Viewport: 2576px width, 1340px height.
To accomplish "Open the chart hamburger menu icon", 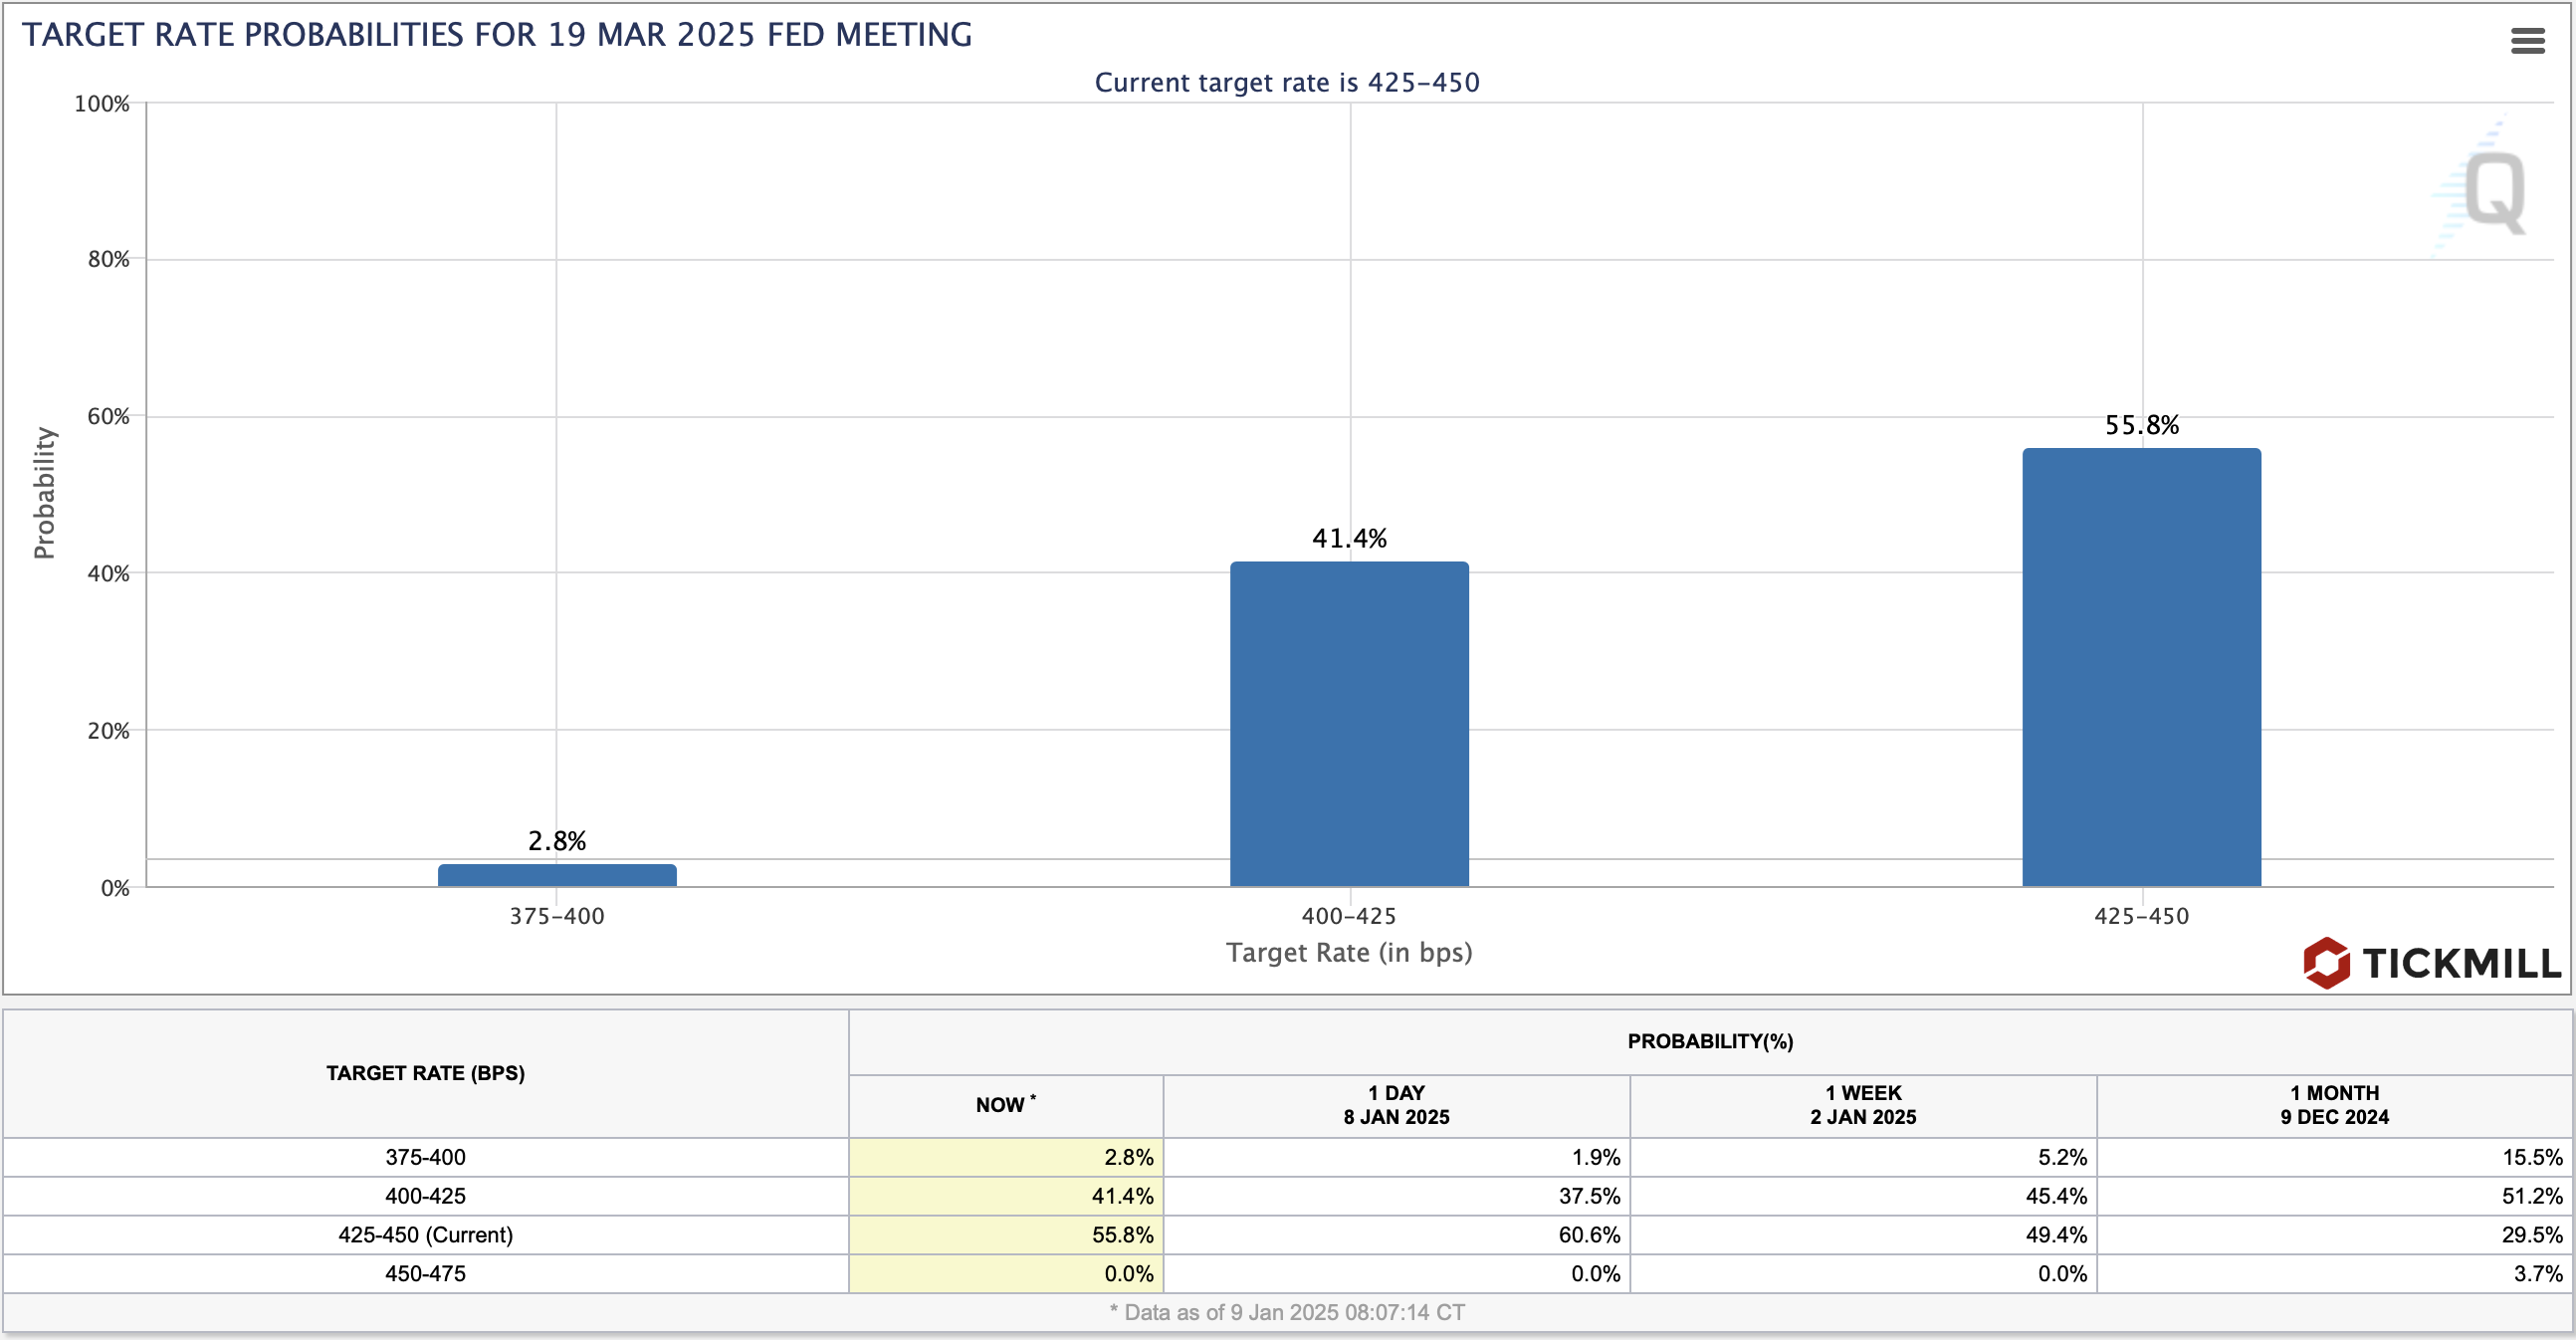I will (2527, 41).
